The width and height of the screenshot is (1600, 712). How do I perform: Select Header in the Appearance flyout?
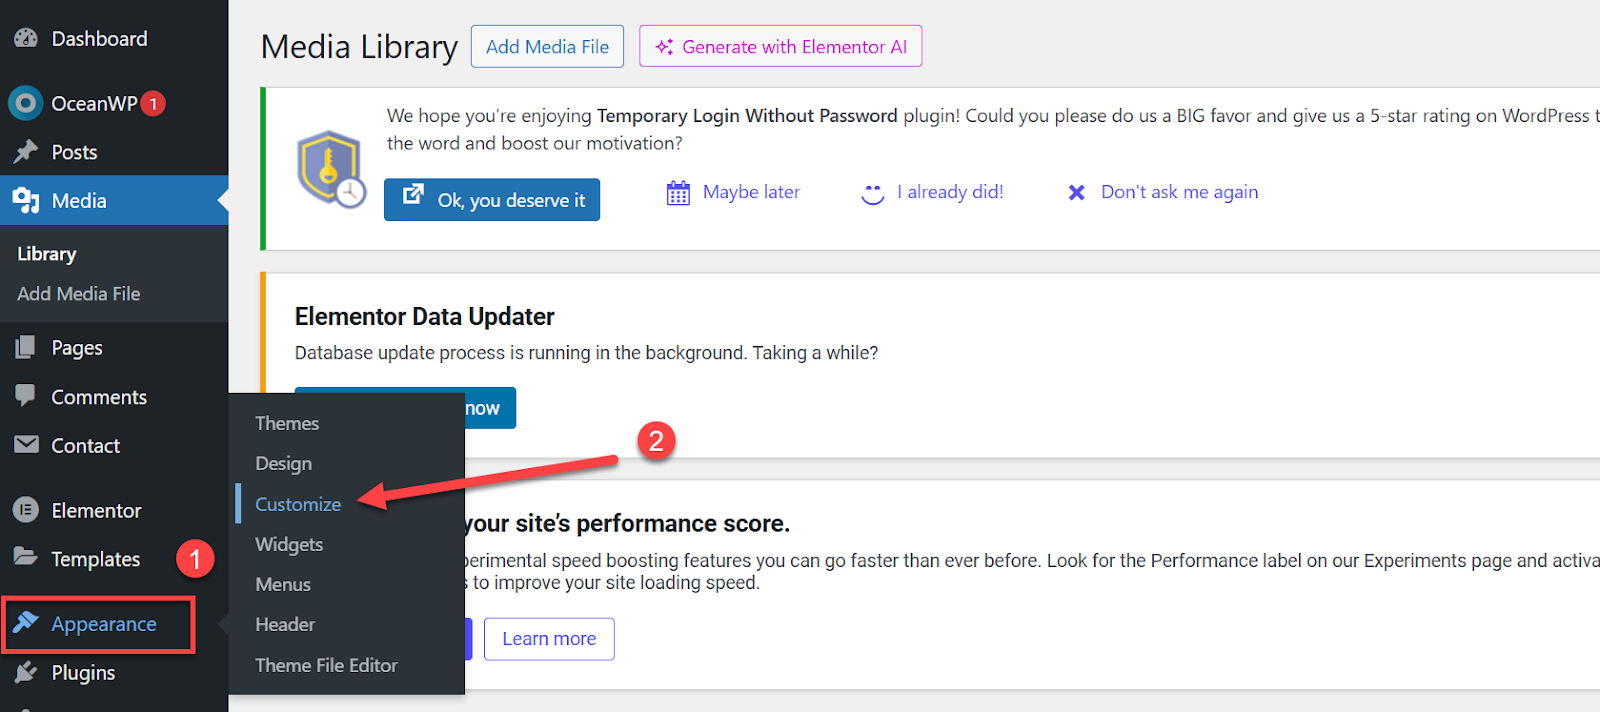(x=285, y=624)
